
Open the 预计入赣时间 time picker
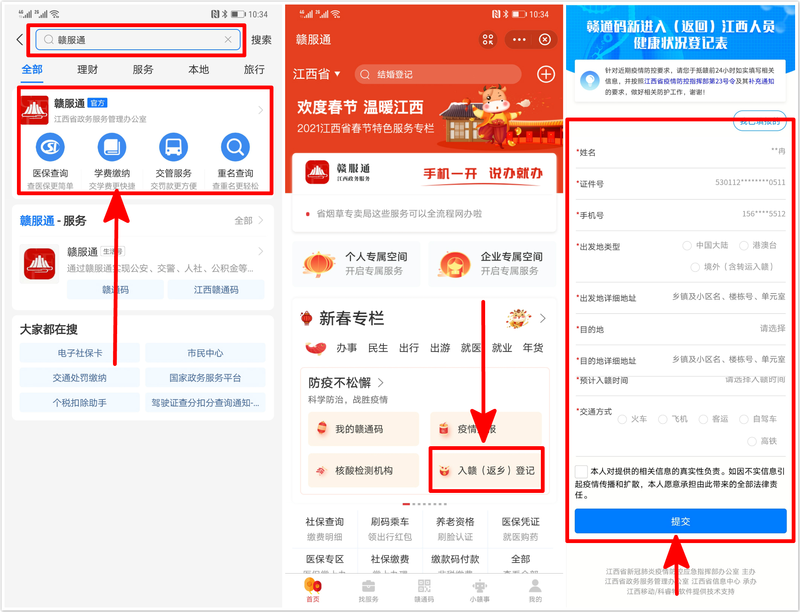[x=680, y=380]
